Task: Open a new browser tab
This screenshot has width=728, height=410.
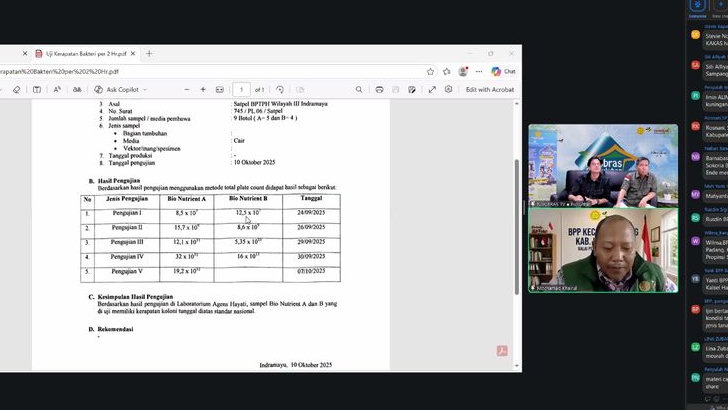Action: coord(149,54)
